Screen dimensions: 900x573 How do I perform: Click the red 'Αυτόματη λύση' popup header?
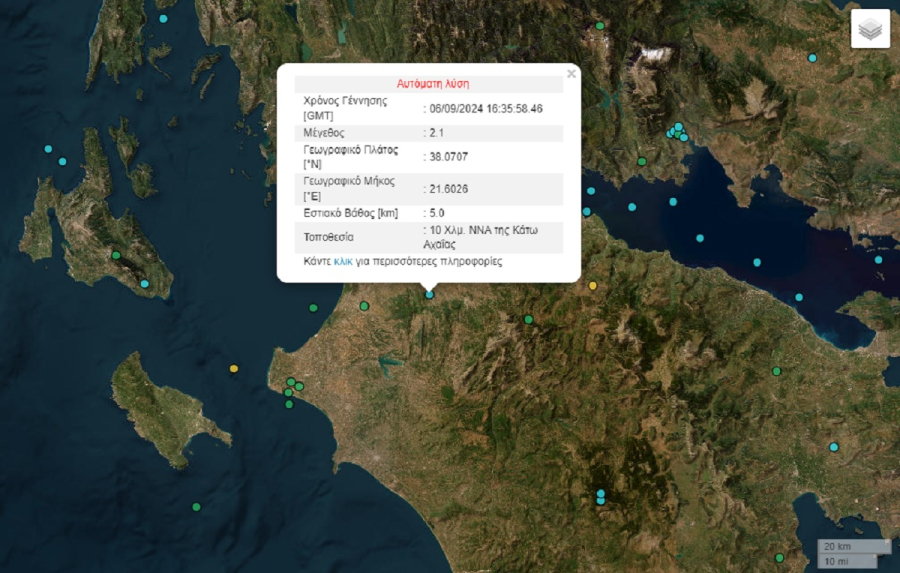432,84
